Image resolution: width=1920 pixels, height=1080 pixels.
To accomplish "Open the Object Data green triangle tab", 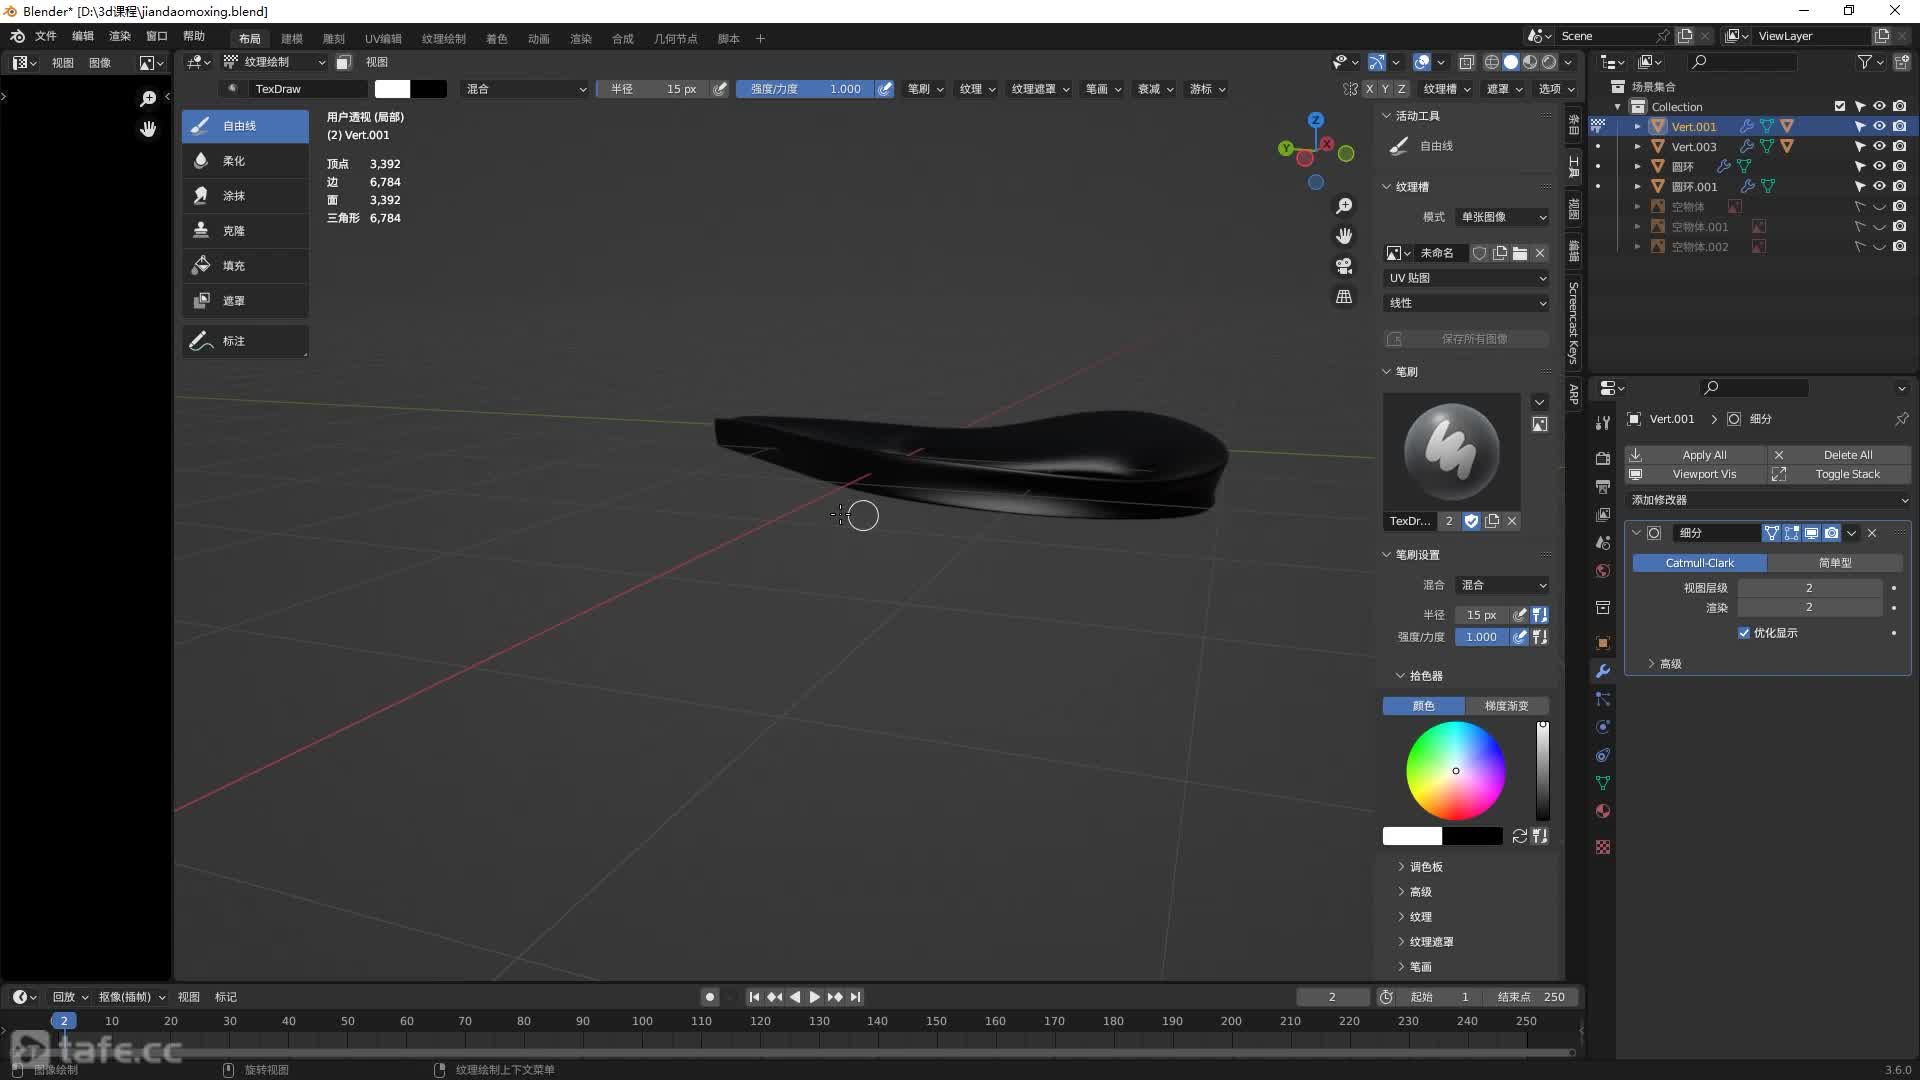I will coord(1603,783).
